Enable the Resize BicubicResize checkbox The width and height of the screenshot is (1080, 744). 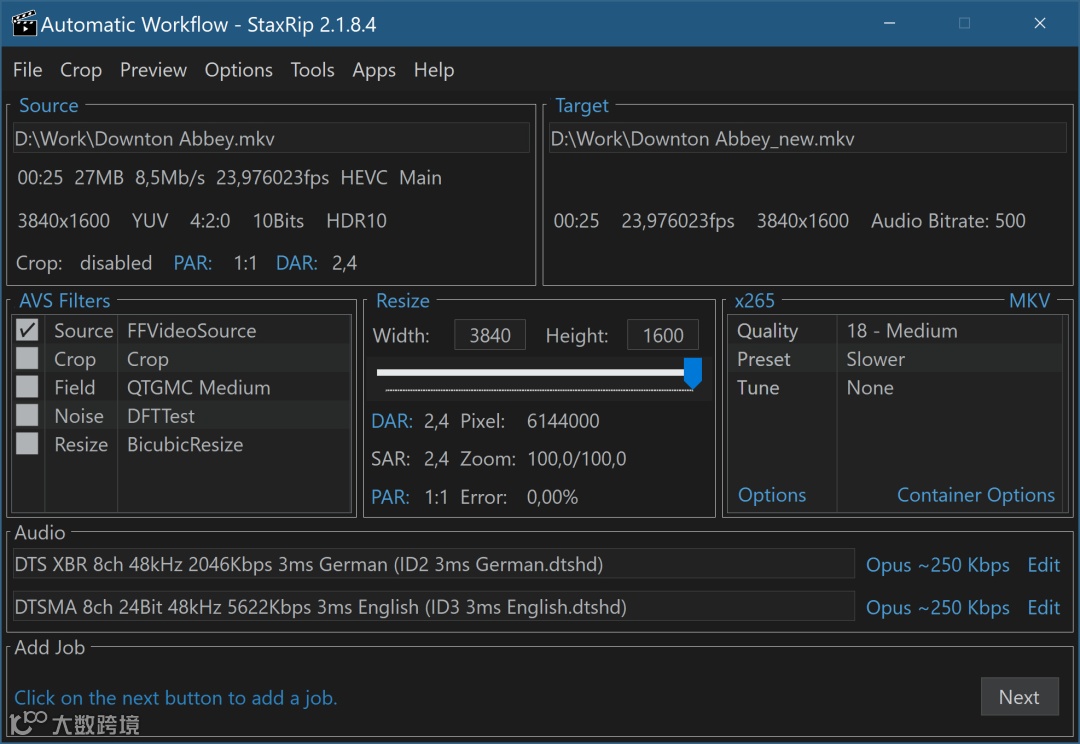pos(28,444)
